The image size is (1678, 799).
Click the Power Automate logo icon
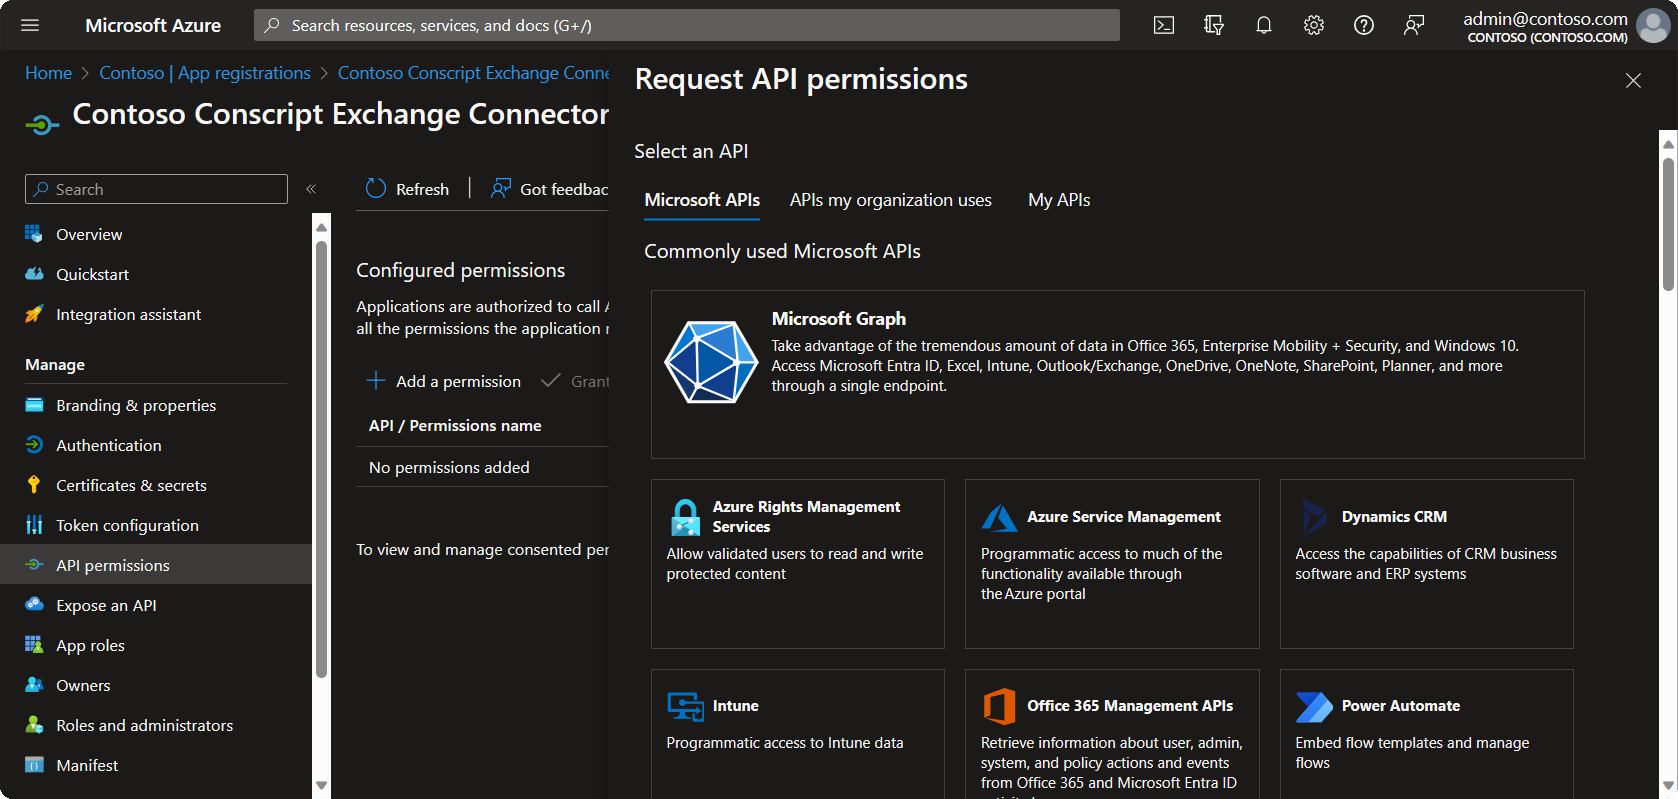[x=1314, y=706]
